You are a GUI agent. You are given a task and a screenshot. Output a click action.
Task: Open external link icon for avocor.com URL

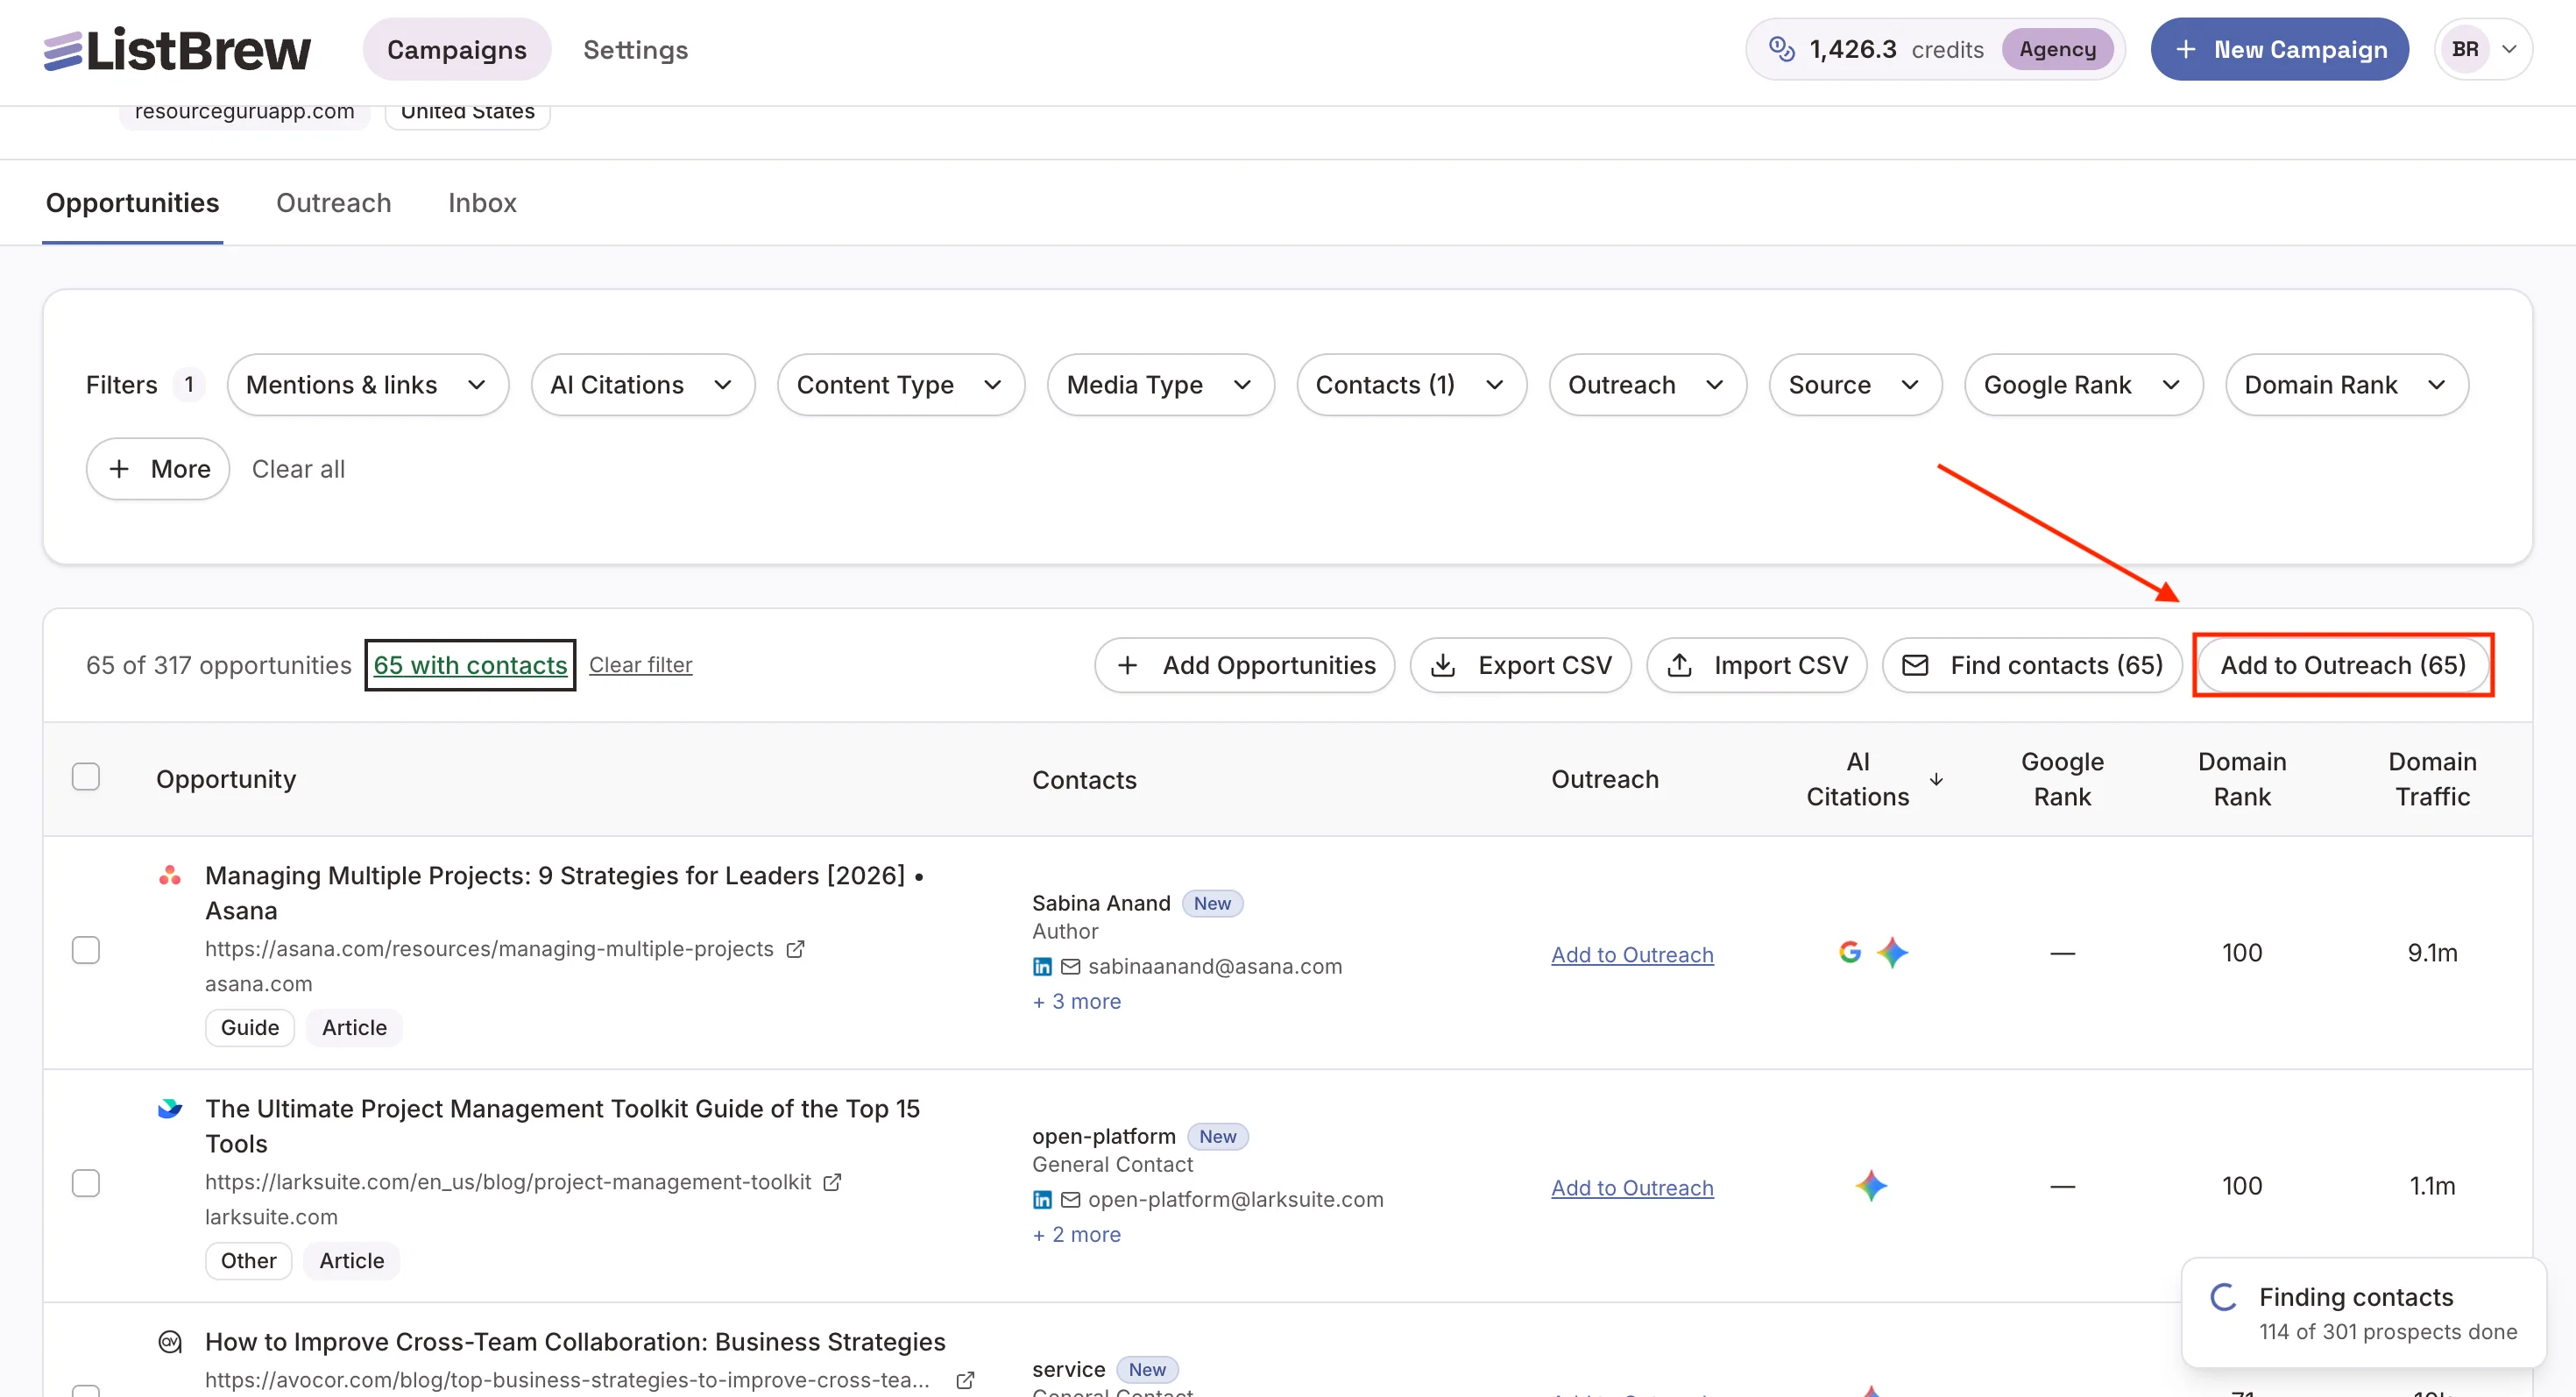point(965,1380)
